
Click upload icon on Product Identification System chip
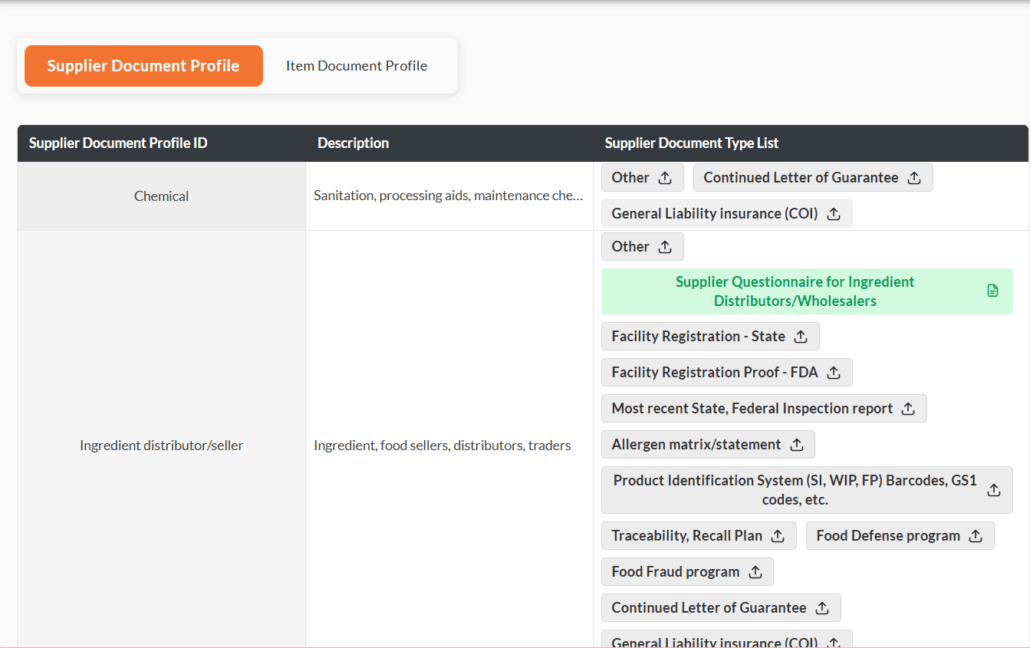(993, 490)
